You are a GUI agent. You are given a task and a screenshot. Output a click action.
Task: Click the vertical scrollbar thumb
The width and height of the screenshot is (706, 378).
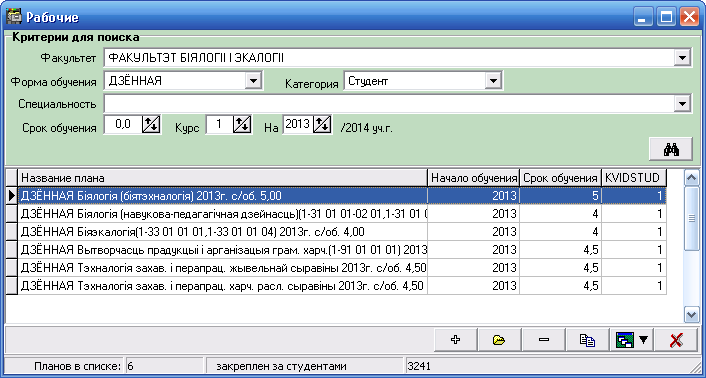[691, 218]
